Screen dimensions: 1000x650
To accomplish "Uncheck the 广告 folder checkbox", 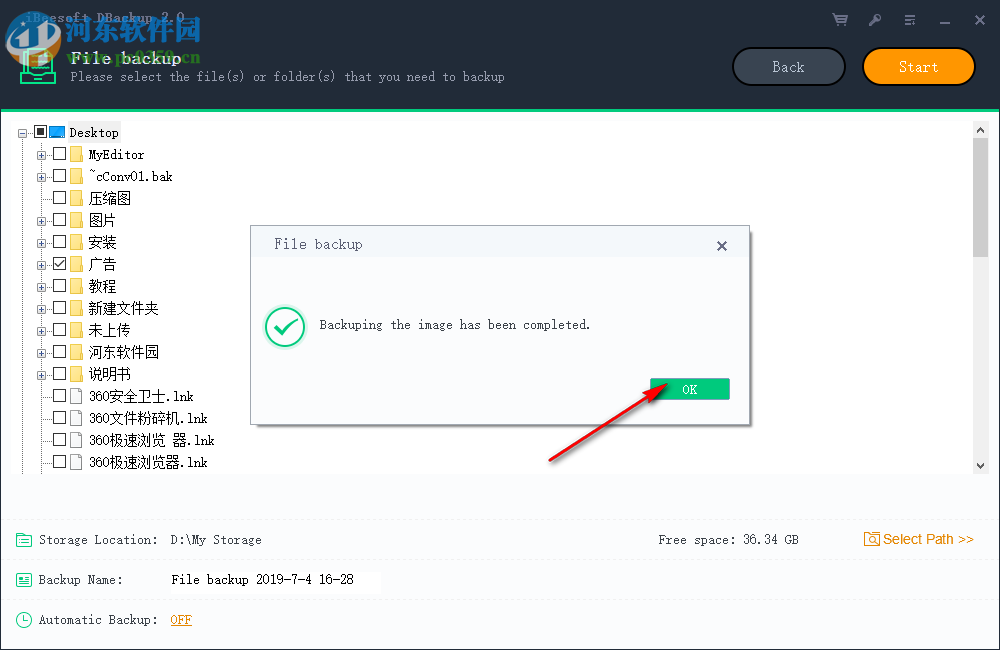I will [x=58, y=263].
